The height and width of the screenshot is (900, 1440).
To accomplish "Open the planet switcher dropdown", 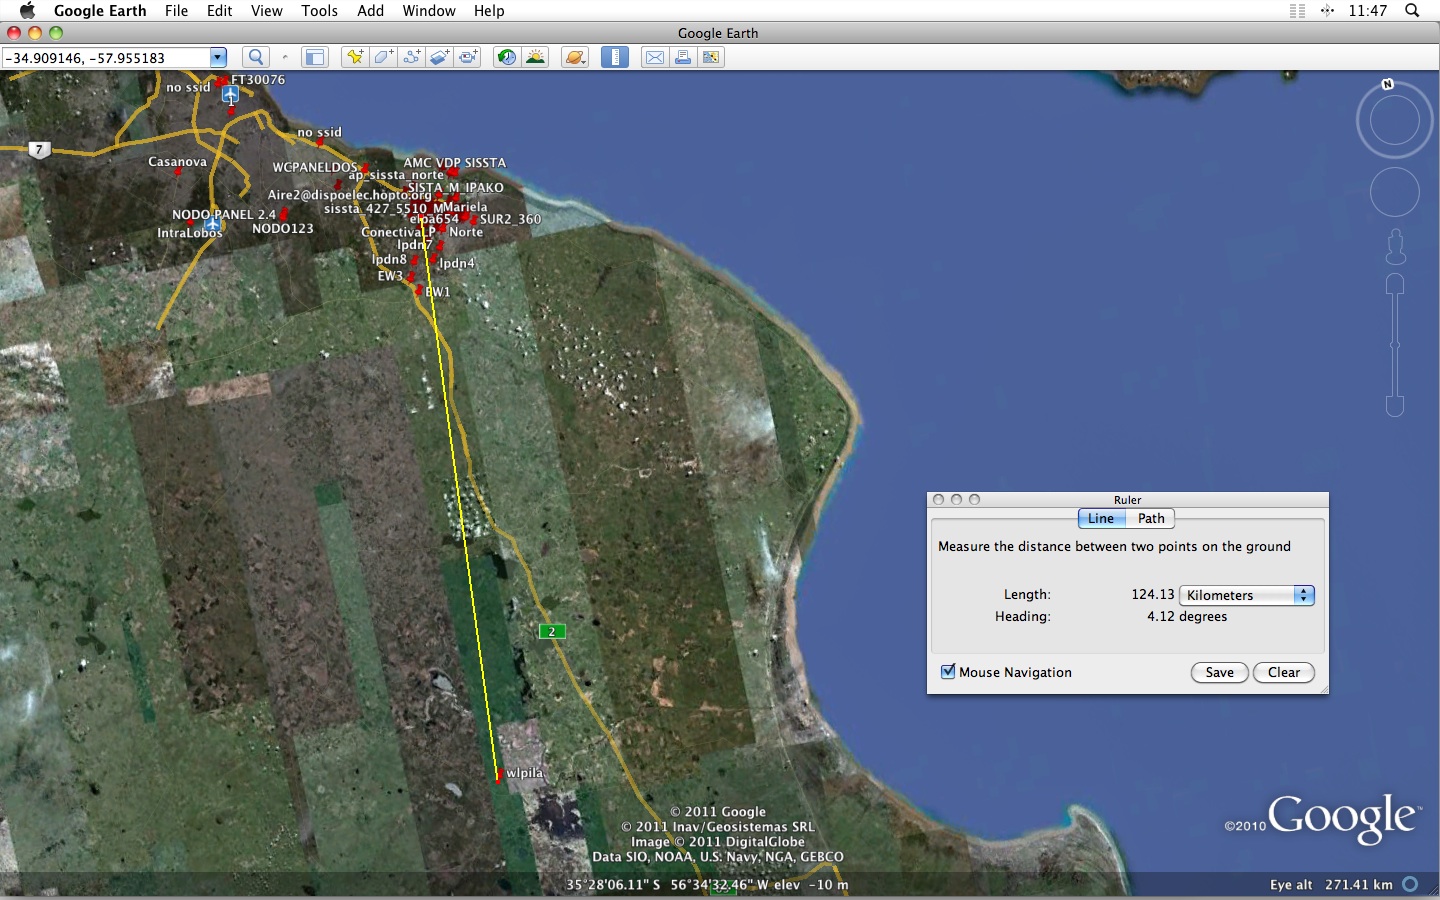I will point(575,57).
